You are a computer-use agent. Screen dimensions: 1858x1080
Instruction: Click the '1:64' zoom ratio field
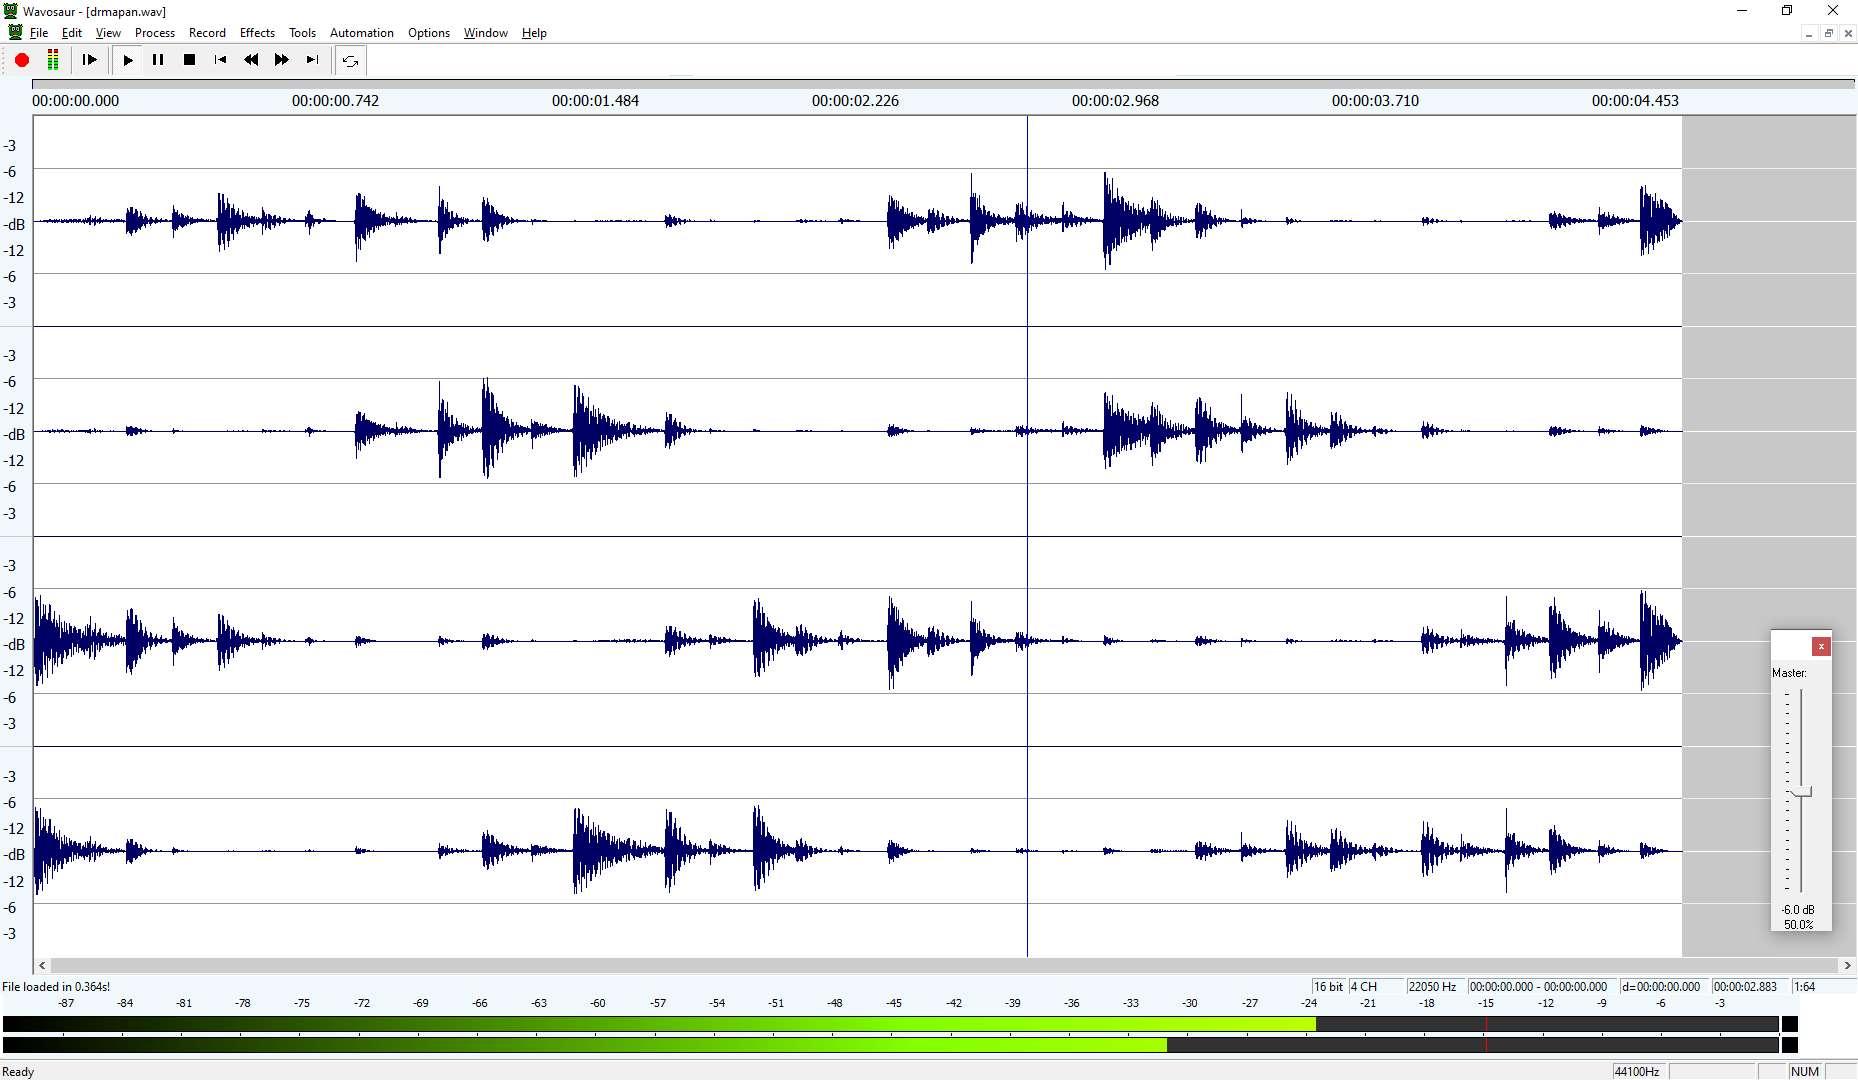(x=1823, y=987)
